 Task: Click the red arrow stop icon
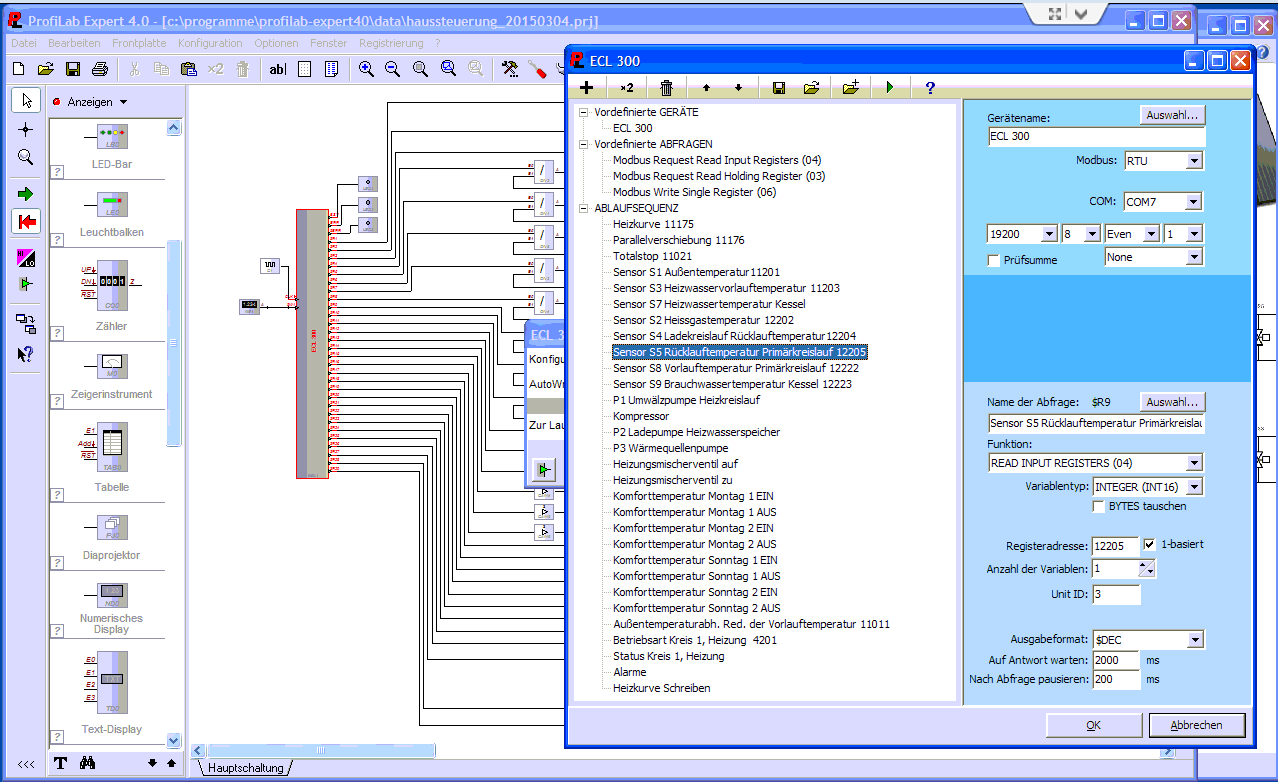coord(26,221)
